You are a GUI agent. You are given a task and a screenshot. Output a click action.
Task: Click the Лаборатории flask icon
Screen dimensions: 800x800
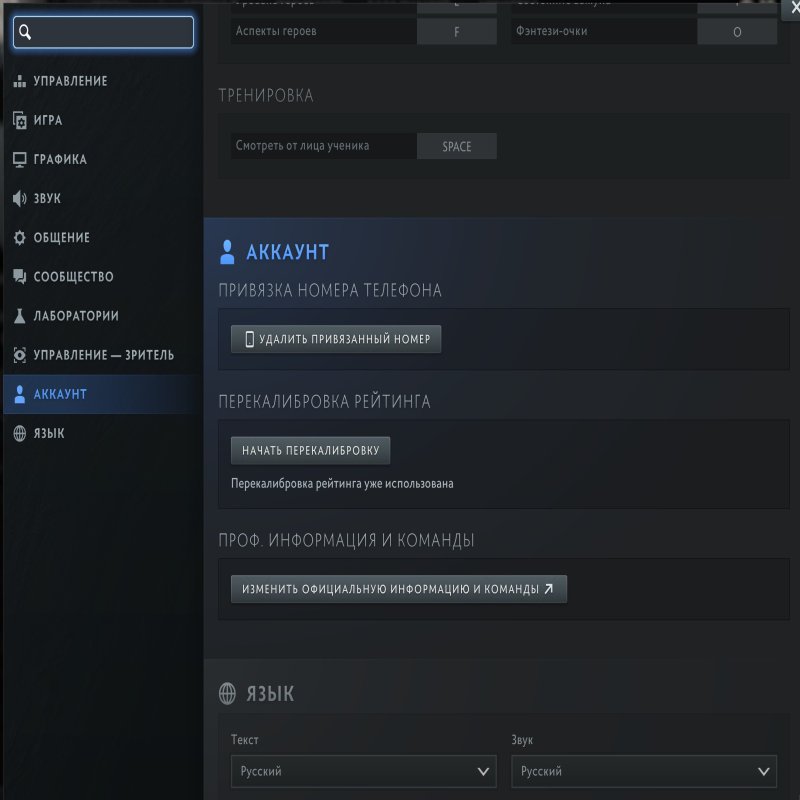(x=20, y=316)
